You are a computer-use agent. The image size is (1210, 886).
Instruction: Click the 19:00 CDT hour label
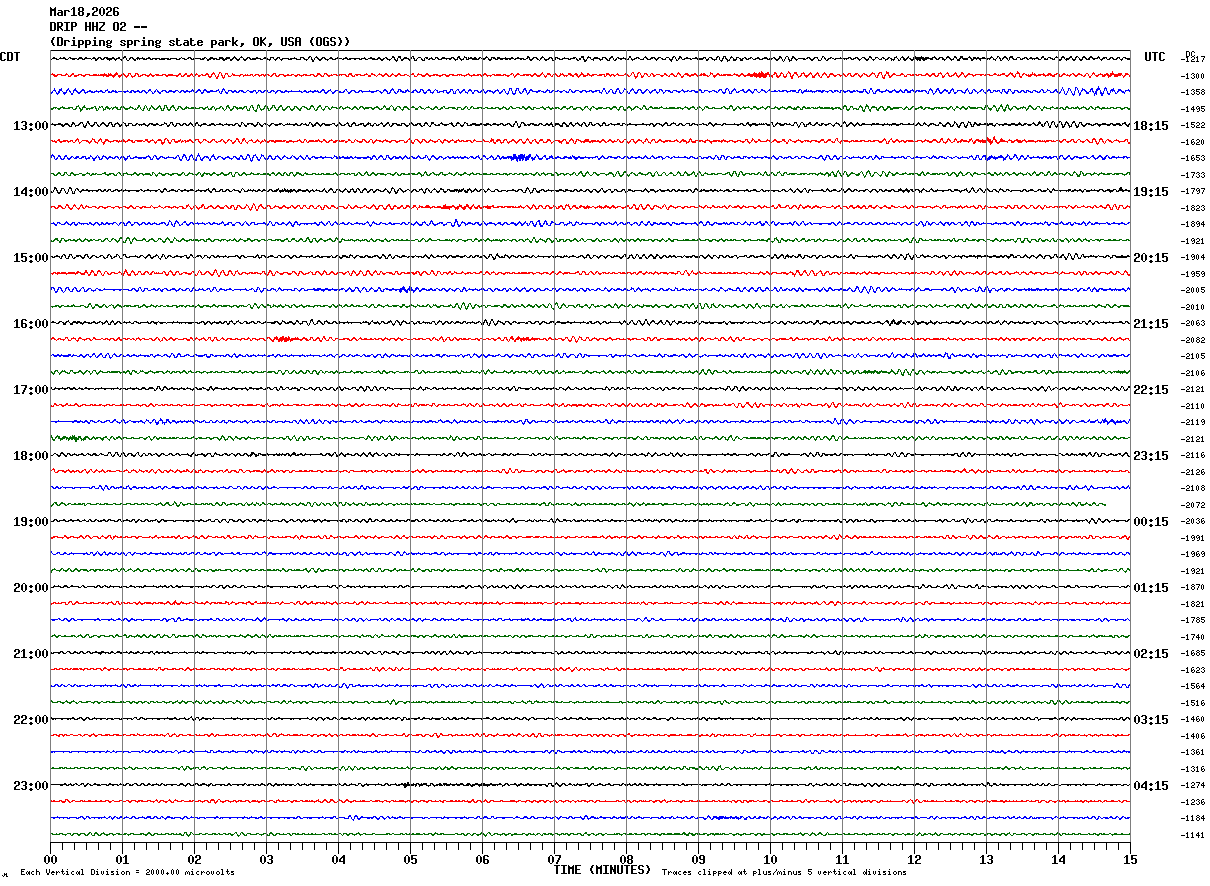30,522
